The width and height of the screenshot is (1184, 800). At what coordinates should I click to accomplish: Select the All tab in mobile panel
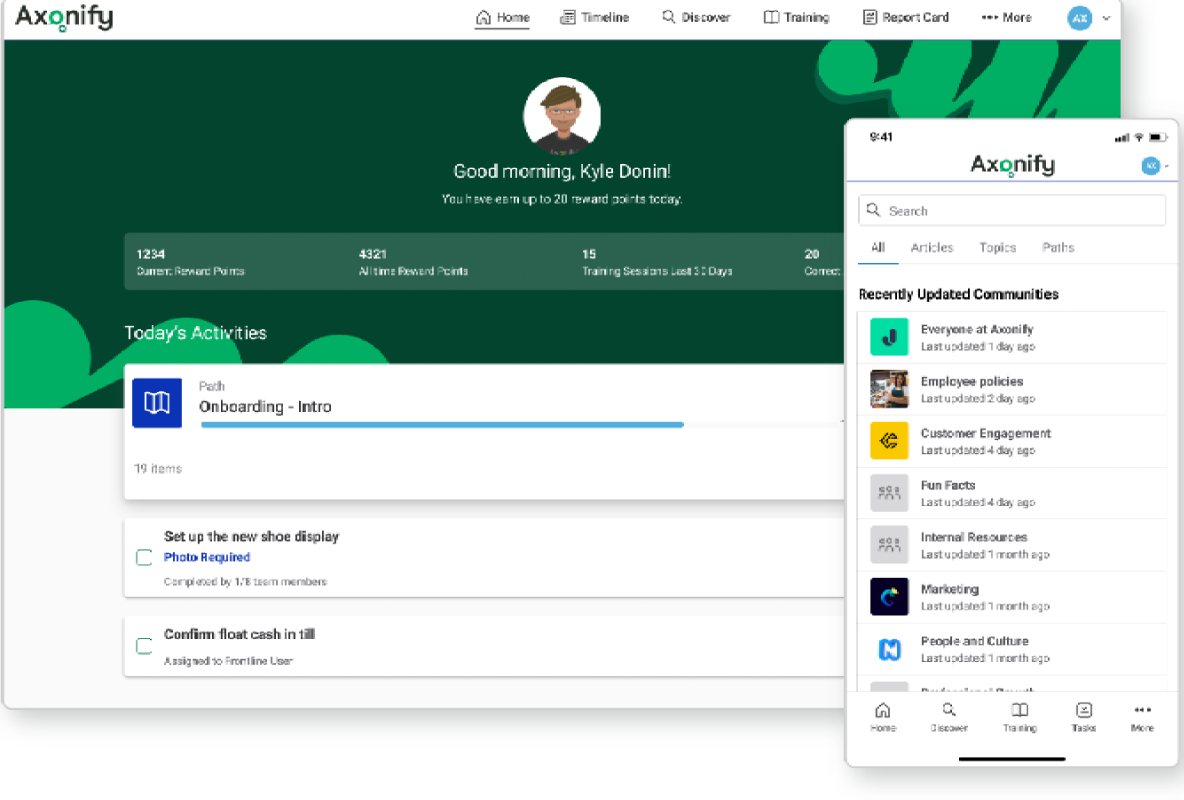tap(878, 247)
